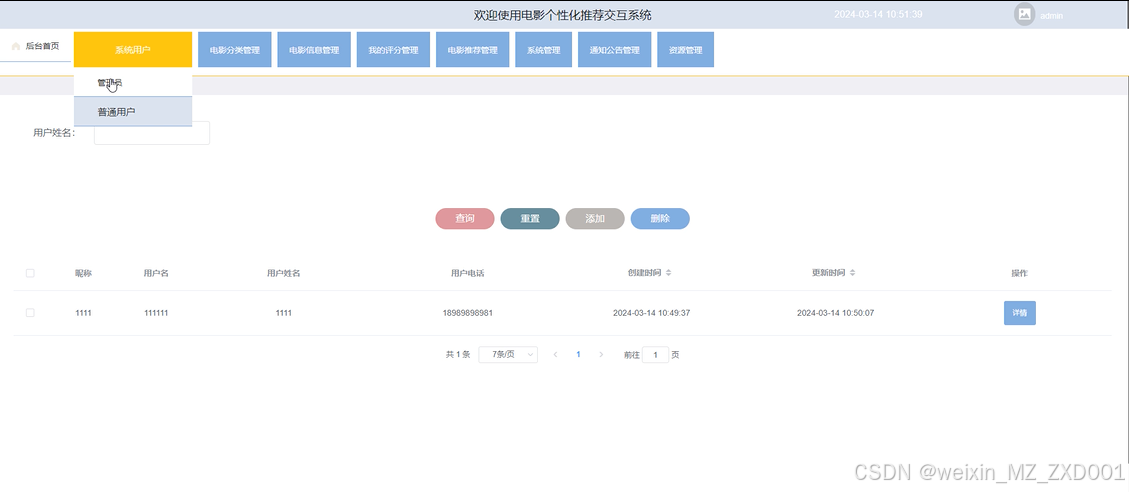The height and width of the screenshot is (492, 1129).
Task: Click the 查询 search button
Action: pyautogui.click(x=465, y=218)
